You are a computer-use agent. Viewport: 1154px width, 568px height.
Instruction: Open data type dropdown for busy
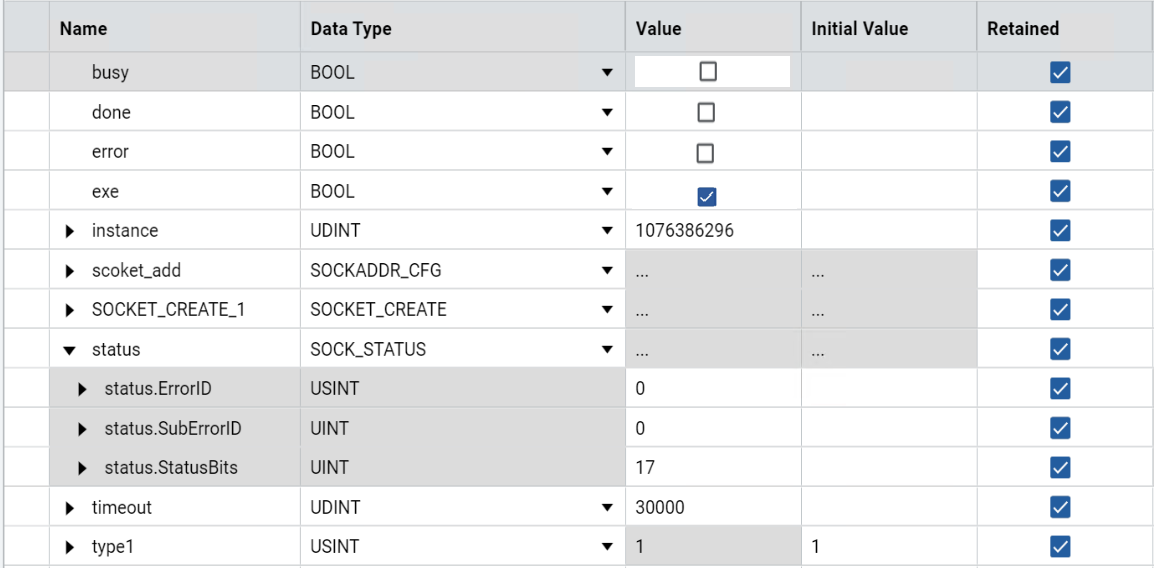click(x=607, y=73)
